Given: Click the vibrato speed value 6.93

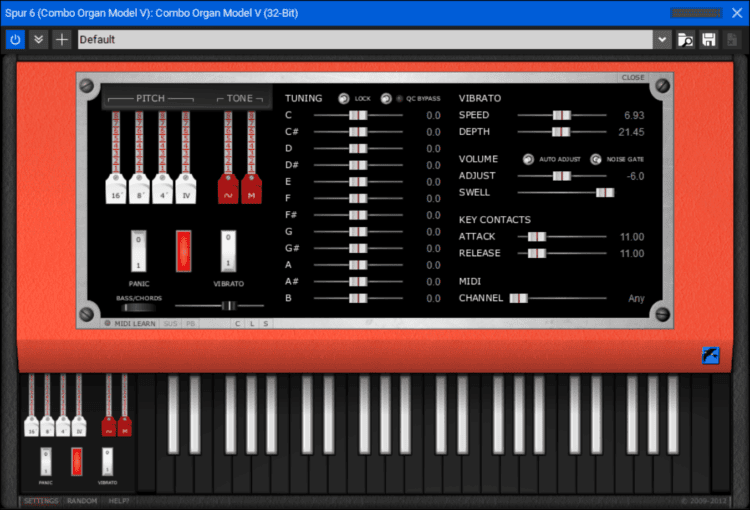Looking at the screenshot, I should 634,115.
